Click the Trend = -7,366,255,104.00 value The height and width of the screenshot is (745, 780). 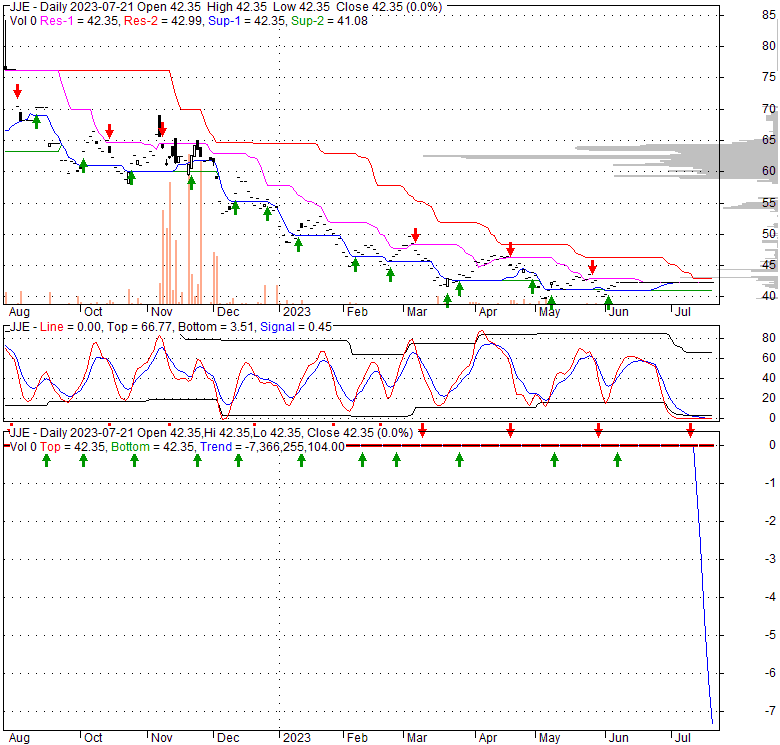272,447
